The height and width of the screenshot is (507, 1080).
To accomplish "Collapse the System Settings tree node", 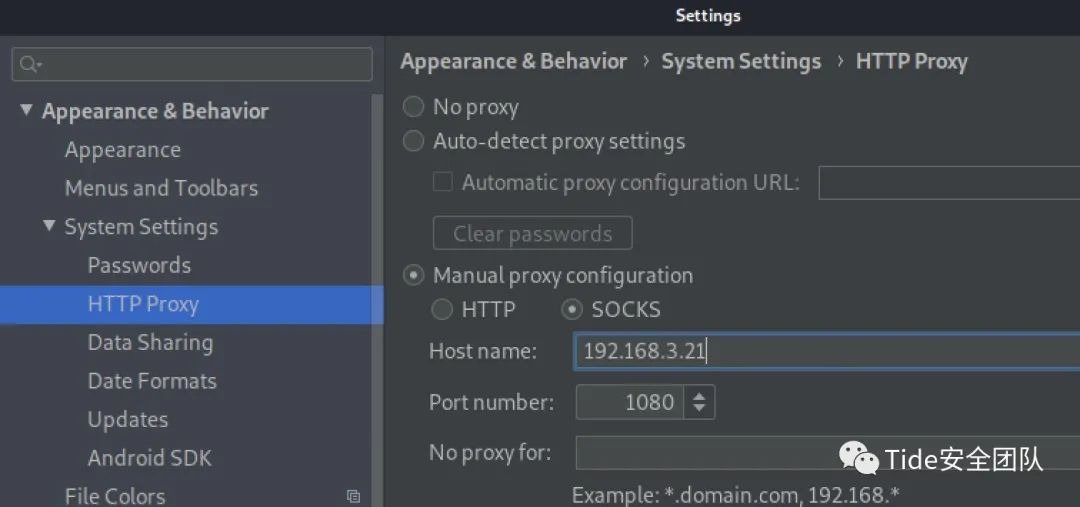I will pyautogui.click(x=49, y=227).
